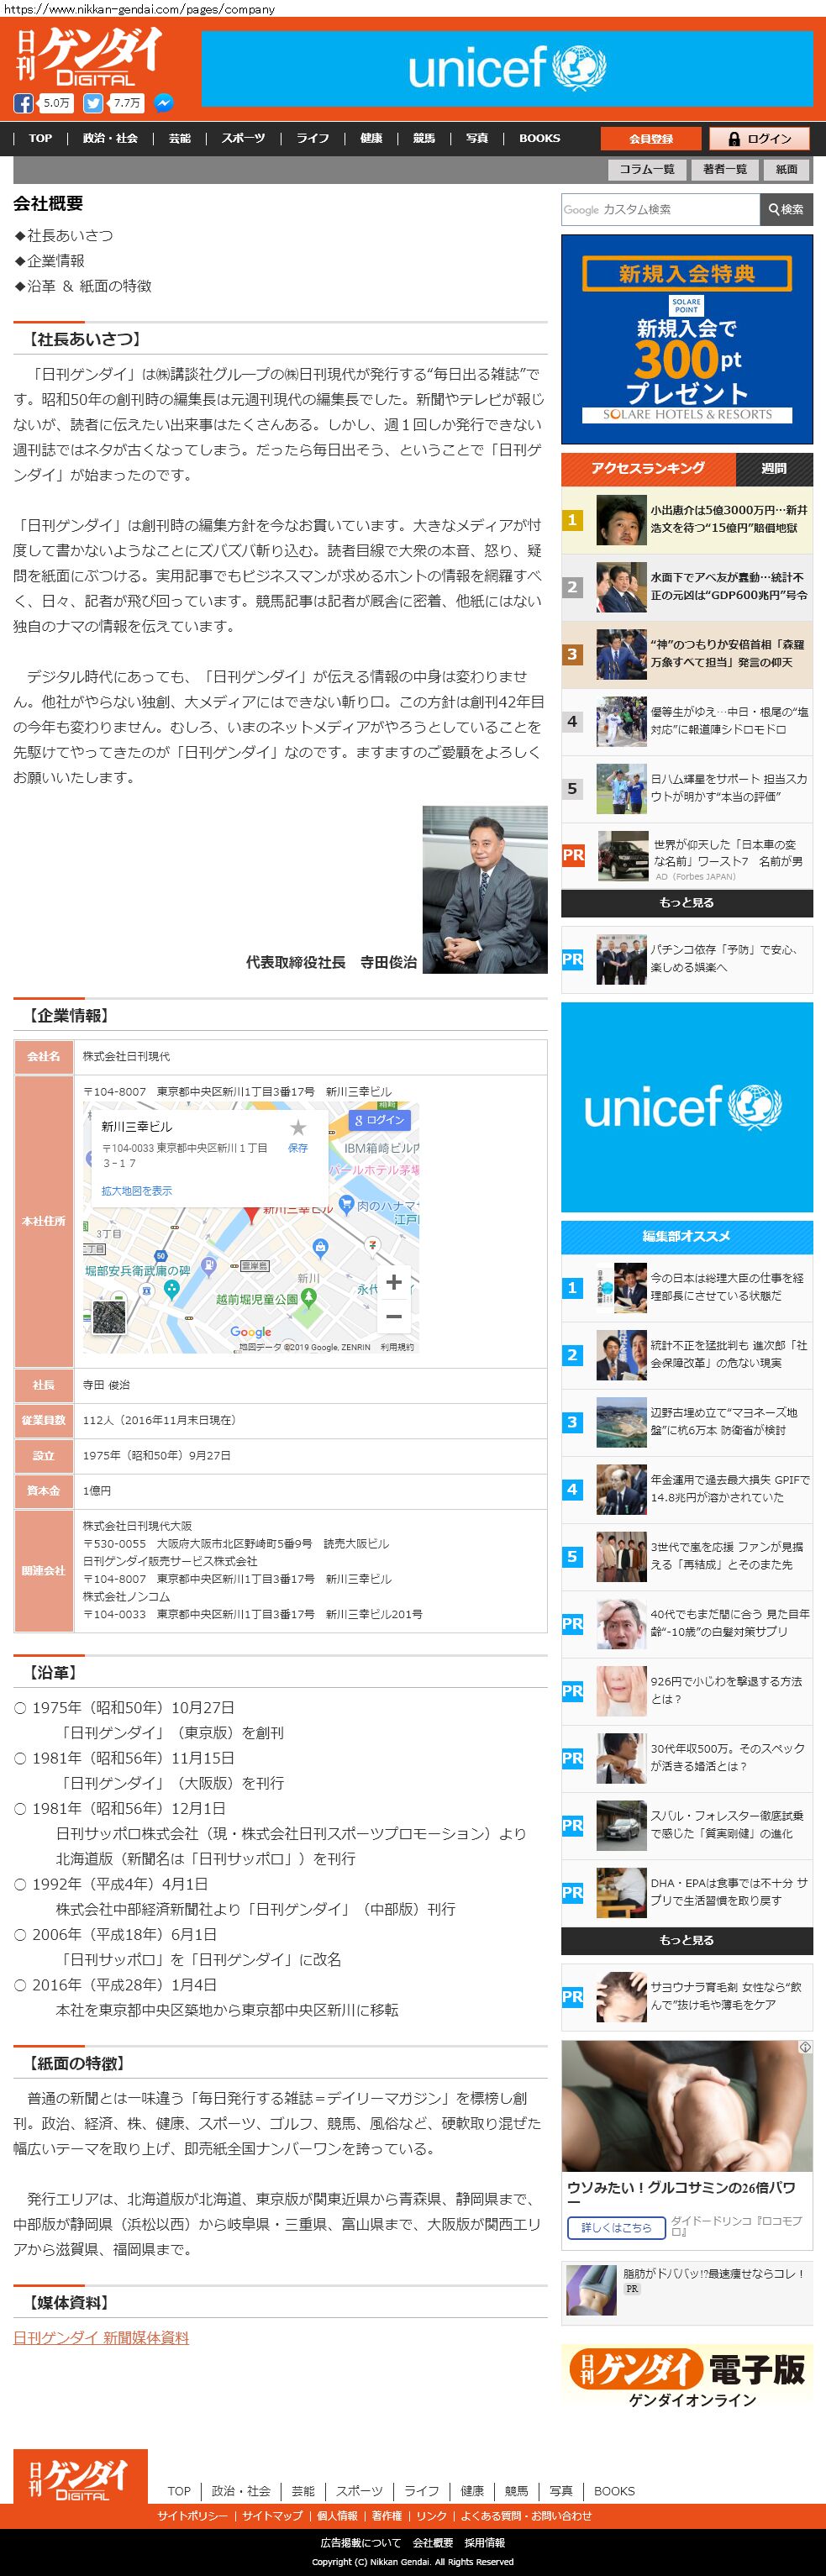
Task: Select the アクセスランキング tab
Action: [x=648, y=468]
